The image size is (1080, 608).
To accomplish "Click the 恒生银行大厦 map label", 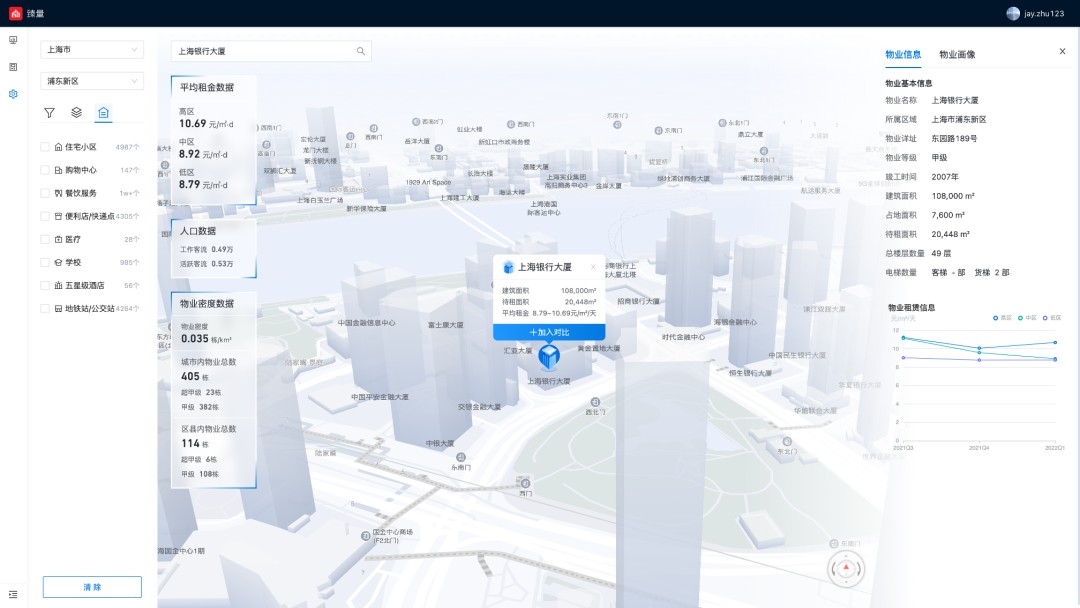I will (750, 373).
